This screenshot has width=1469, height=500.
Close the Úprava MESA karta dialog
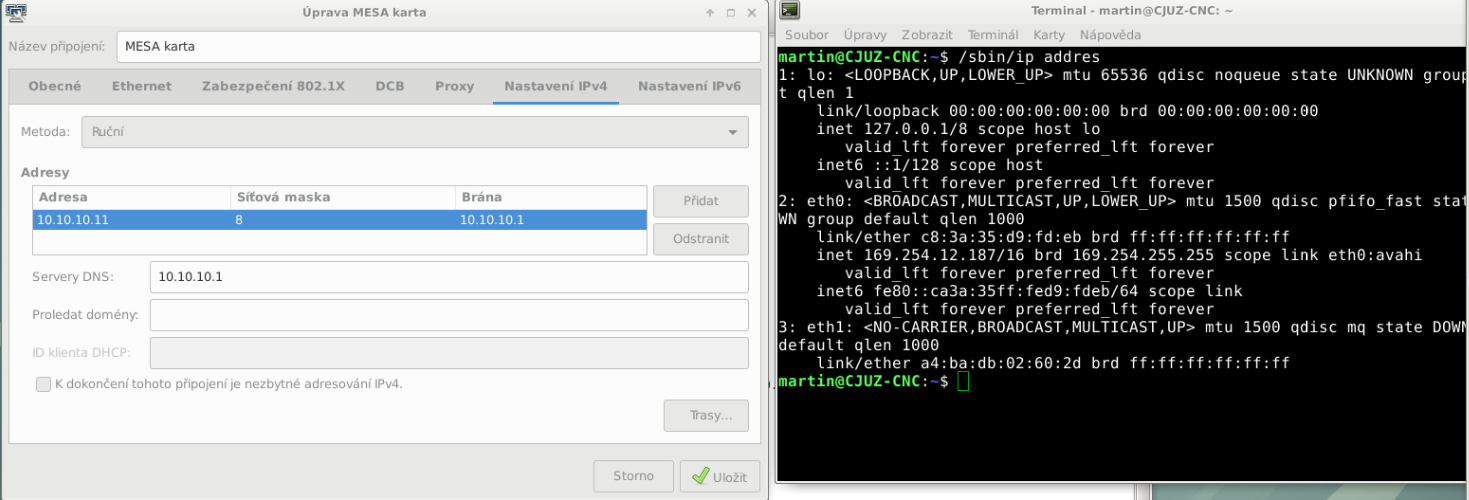click(752, 13)
